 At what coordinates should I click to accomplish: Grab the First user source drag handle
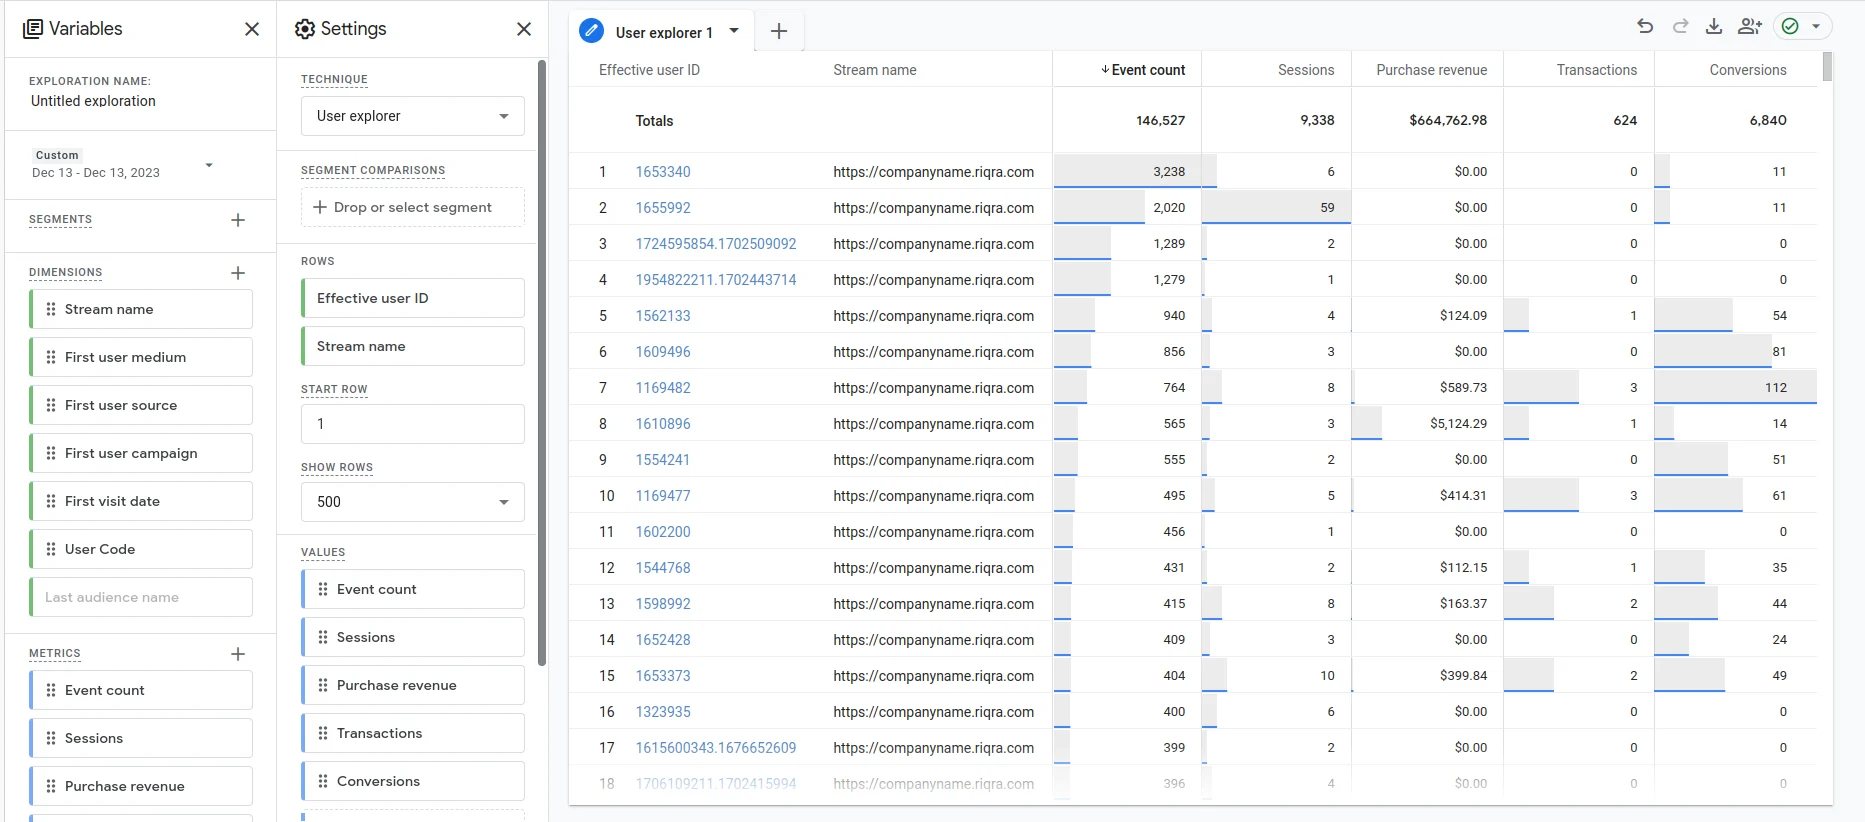tap(51, 405)
